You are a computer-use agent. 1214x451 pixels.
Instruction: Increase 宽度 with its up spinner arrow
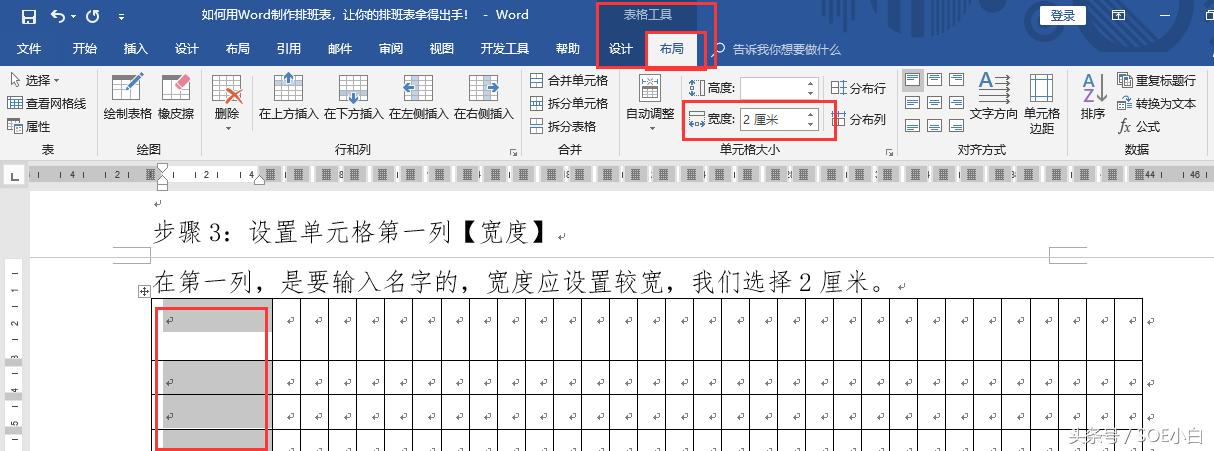tap(810, 114)
